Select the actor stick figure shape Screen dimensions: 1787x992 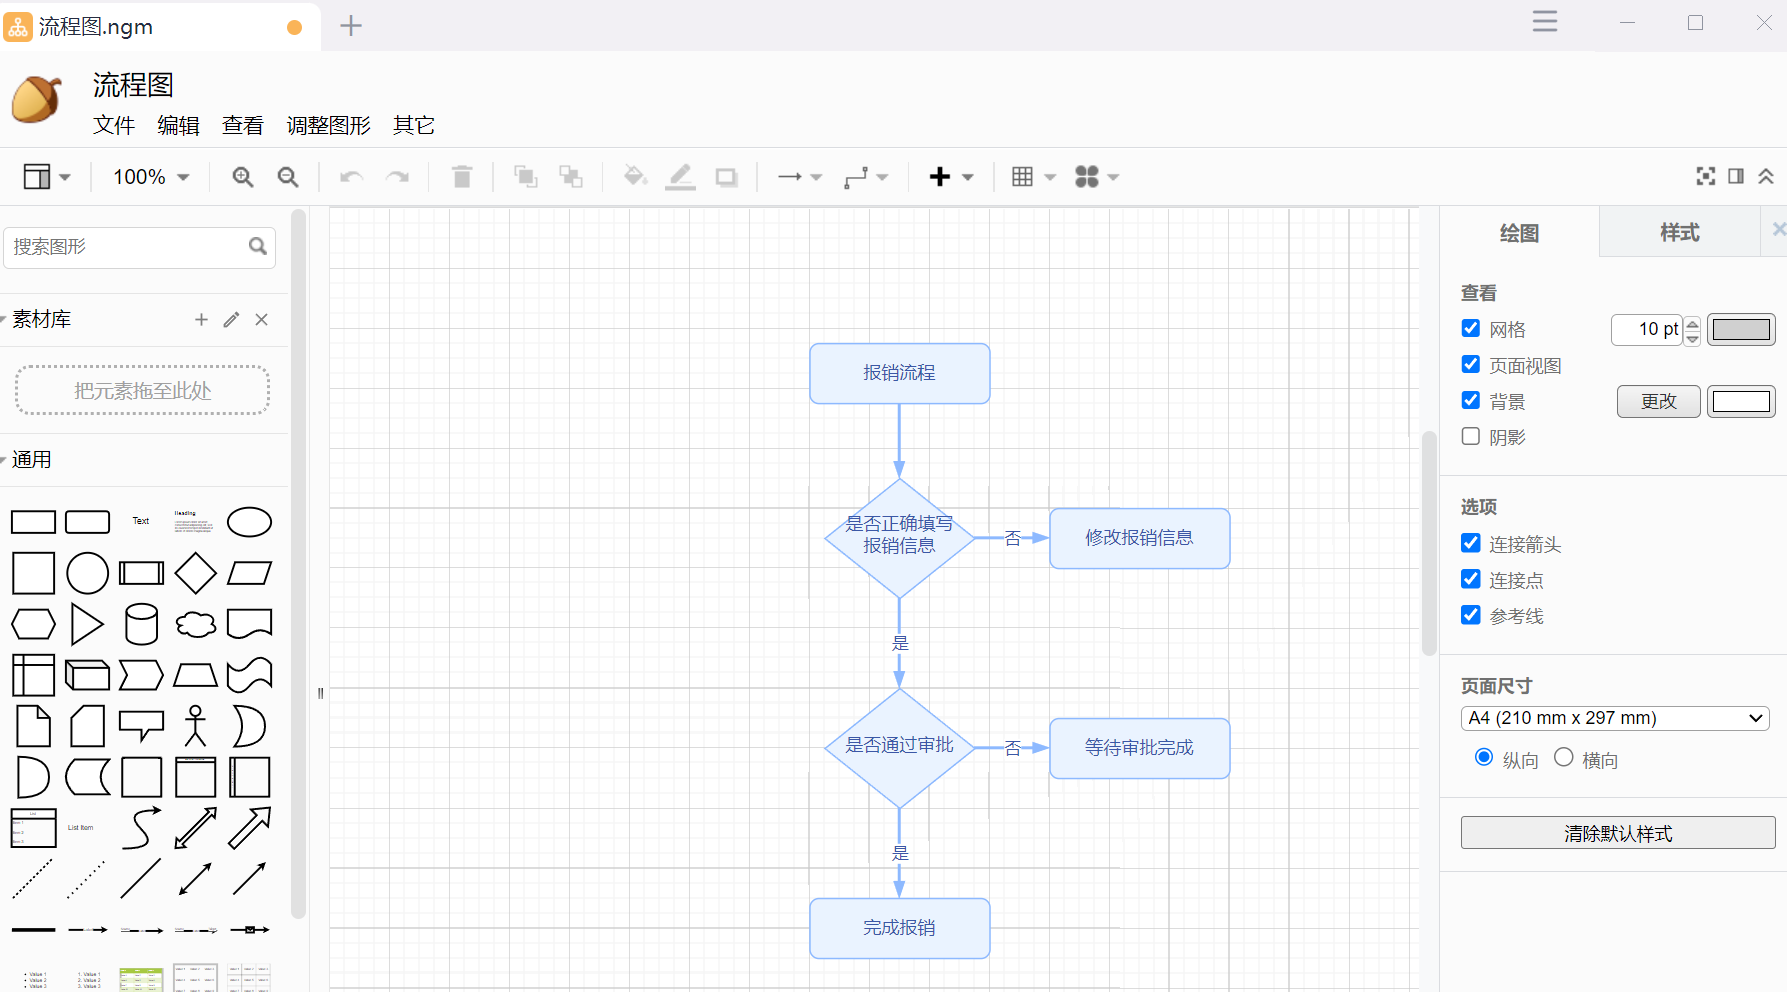click(195, 726)
